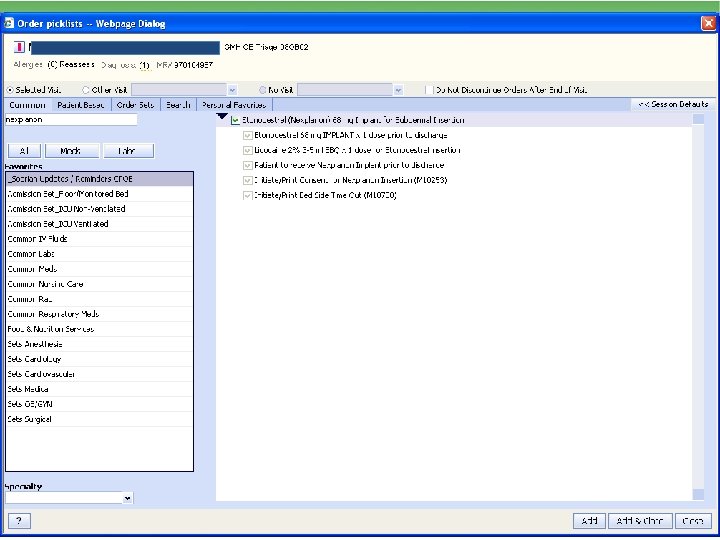Collapse the Etonogestrel order set black triangle

222,117
